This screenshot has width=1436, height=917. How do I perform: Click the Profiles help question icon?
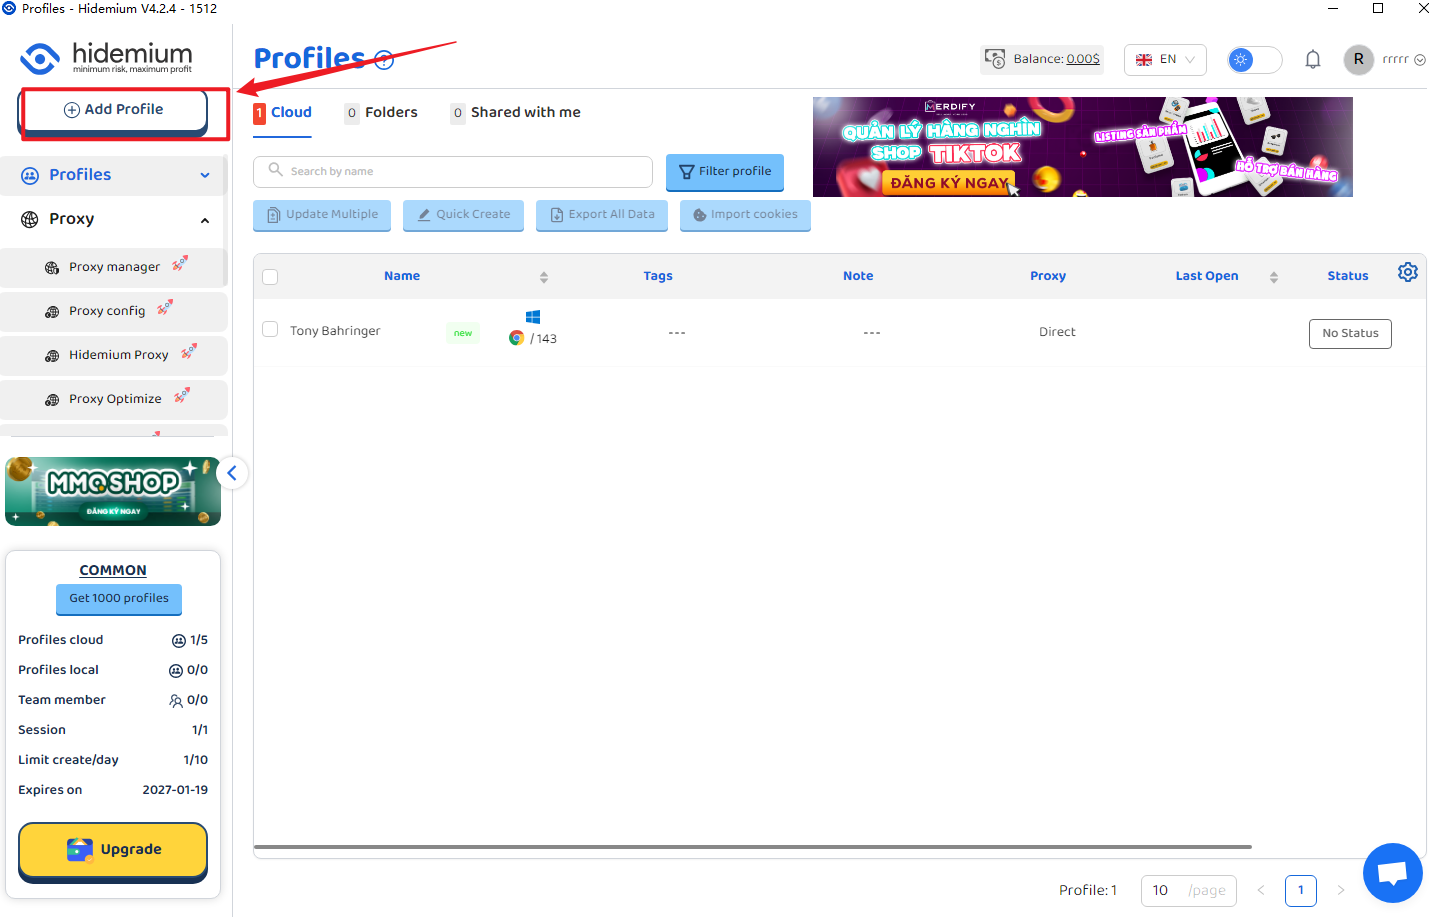pyautogui.click(x=384, y=60)
